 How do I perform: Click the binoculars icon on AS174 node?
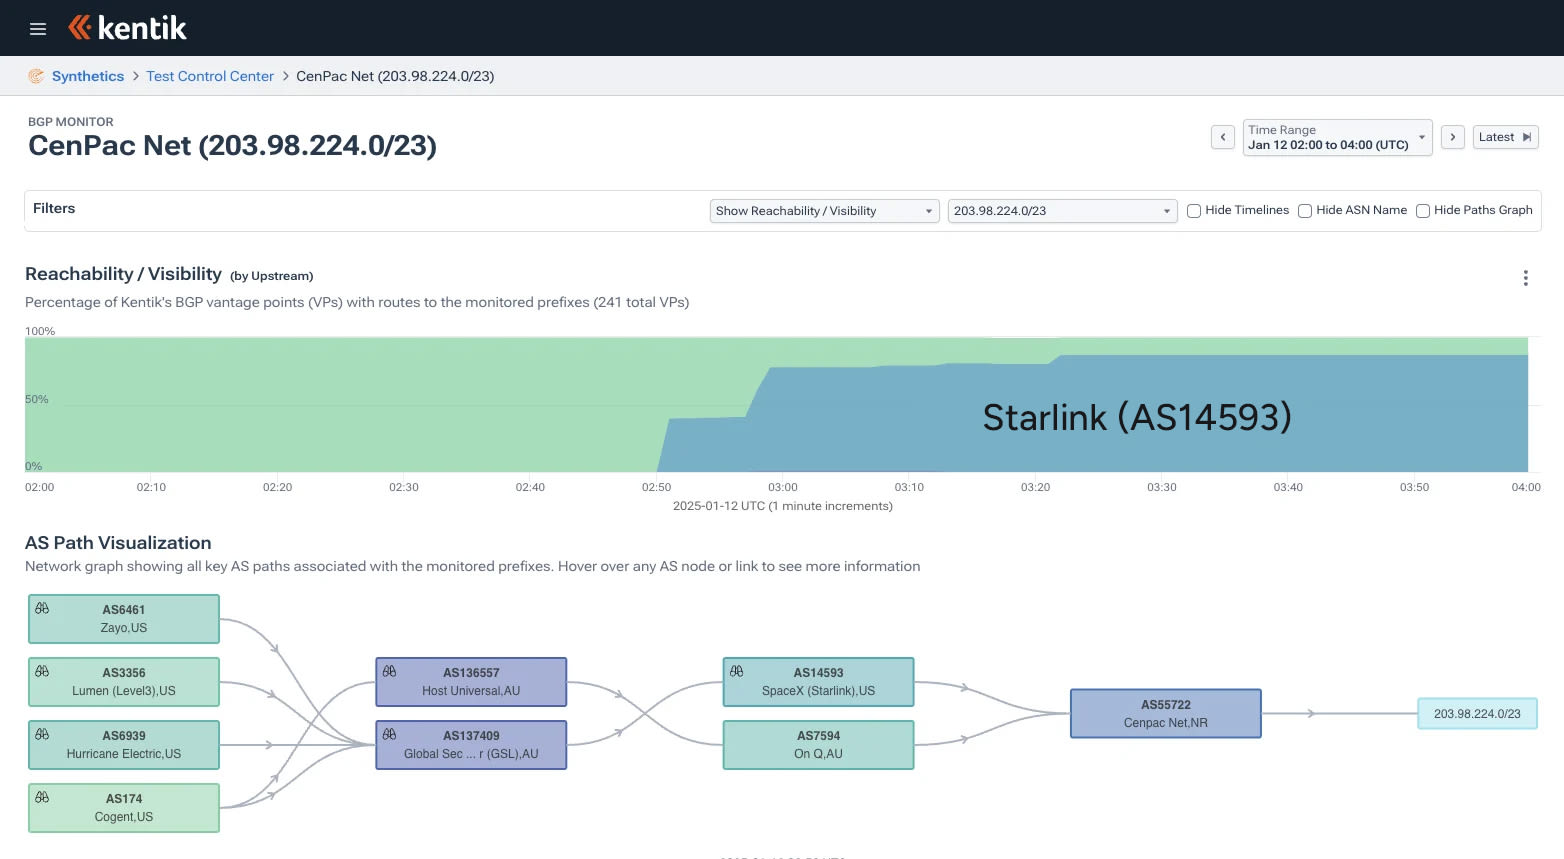click(x=42, y=797)
